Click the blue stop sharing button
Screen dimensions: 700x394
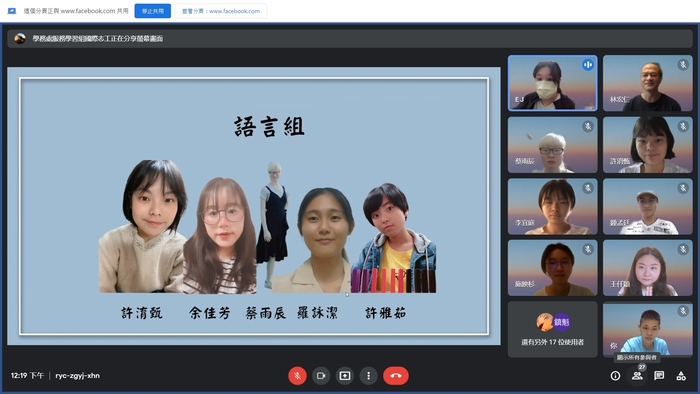[x=153, y=11]
